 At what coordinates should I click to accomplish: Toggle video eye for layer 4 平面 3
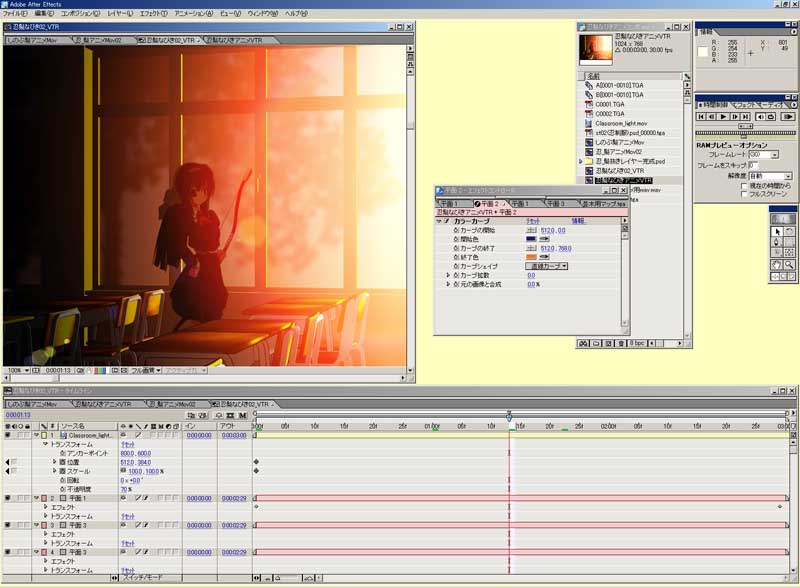click(8, 552)
